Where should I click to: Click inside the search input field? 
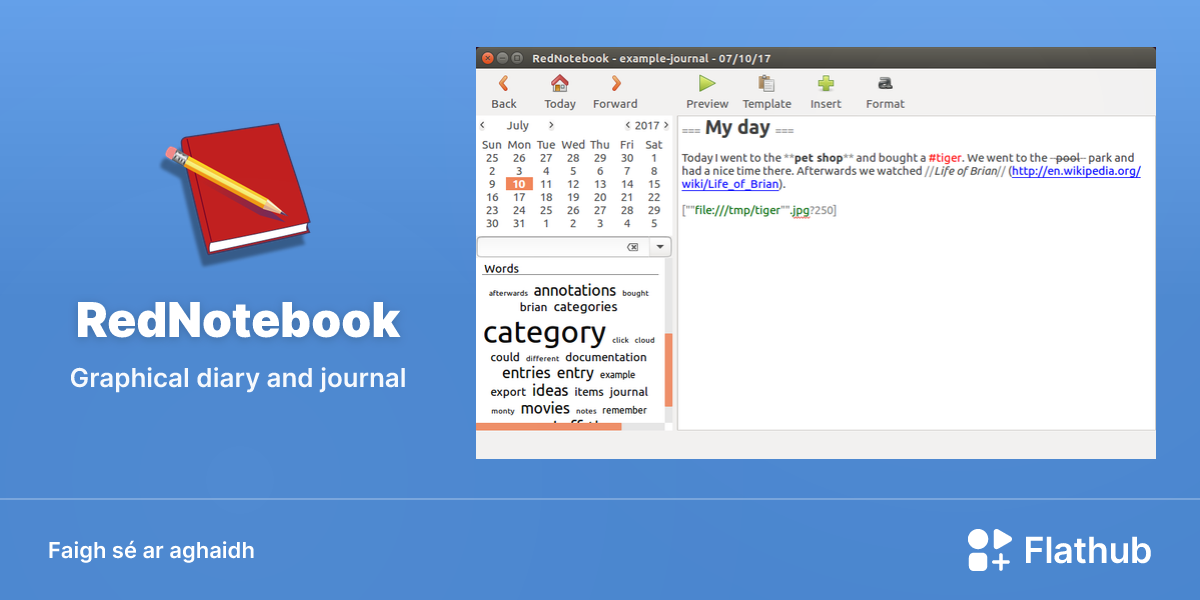[x=563, y=247]
